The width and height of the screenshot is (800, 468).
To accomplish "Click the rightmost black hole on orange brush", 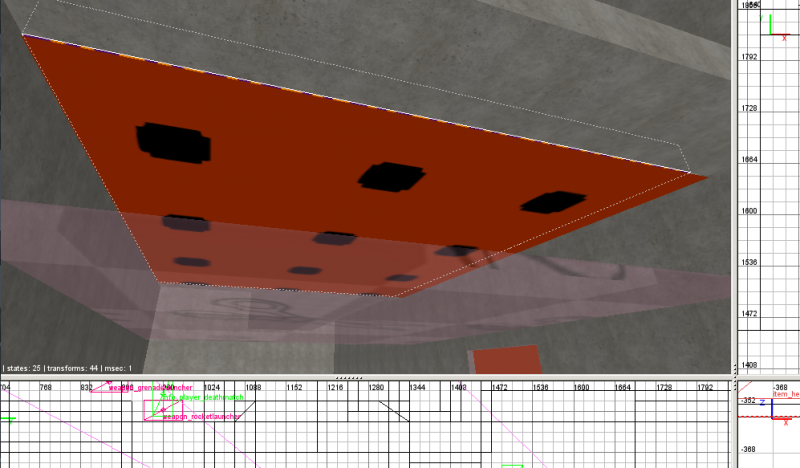I will (553, 200).
